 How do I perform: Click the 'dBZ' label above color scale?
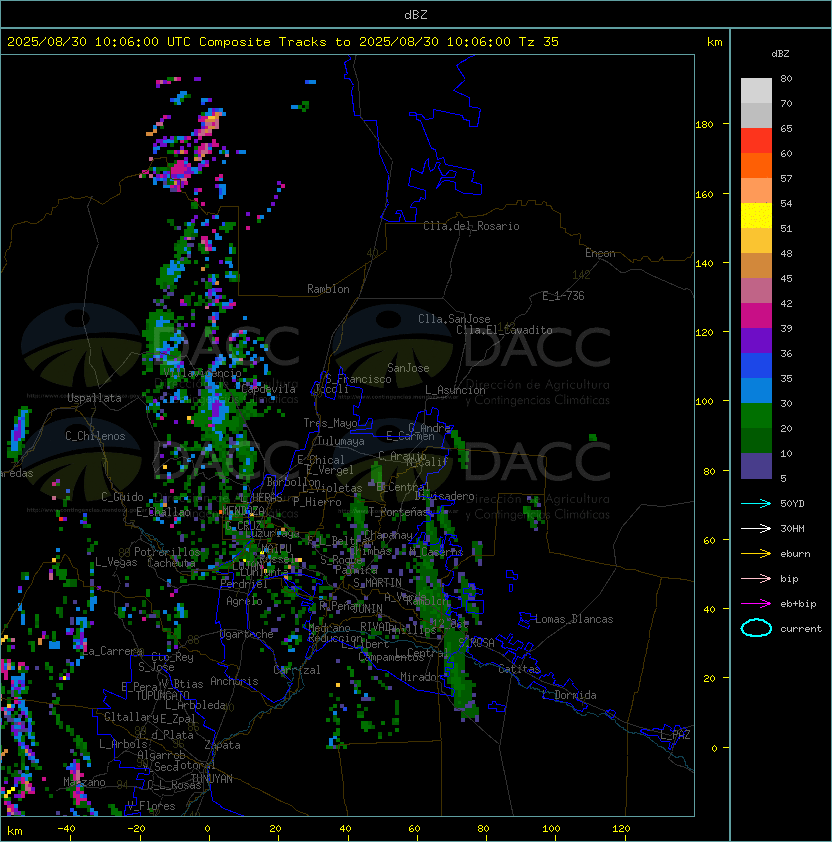(x=780, y=54)
